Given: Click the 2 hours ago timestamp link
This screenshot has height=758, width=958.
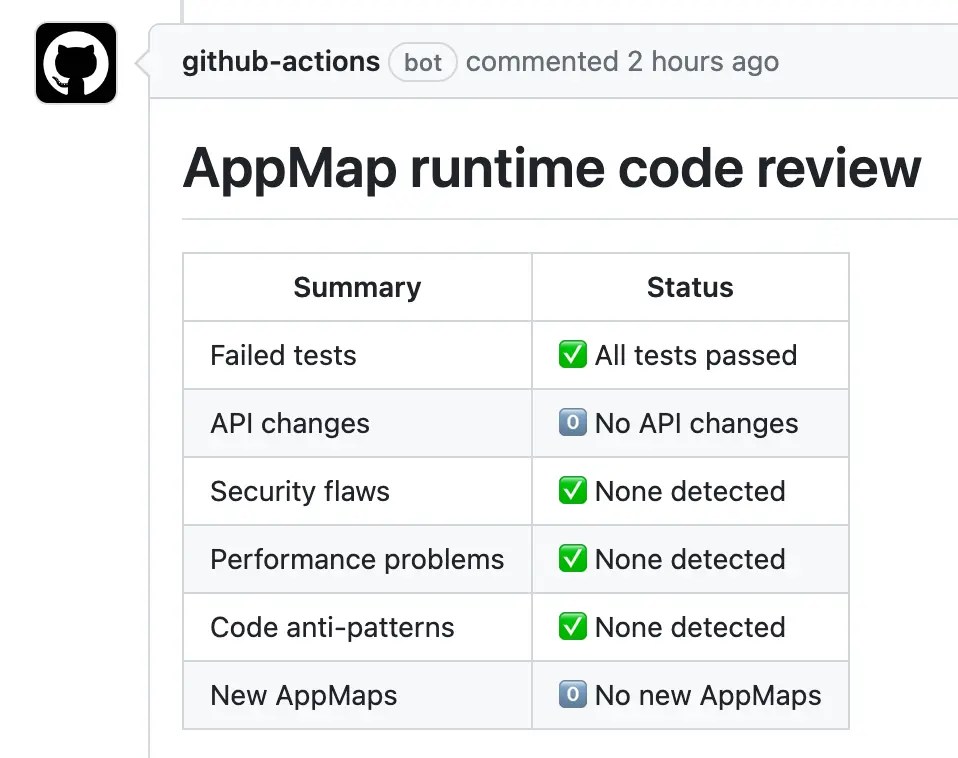Looking at the screenshot, I should [x=700, y=61].
